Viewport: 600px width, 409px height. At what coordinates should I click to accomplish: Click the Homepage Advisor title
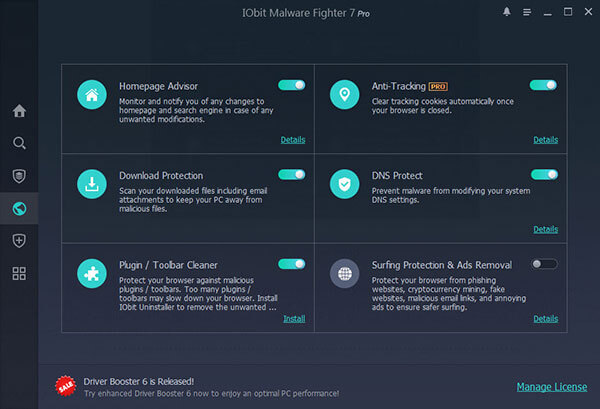coord(158,86)
